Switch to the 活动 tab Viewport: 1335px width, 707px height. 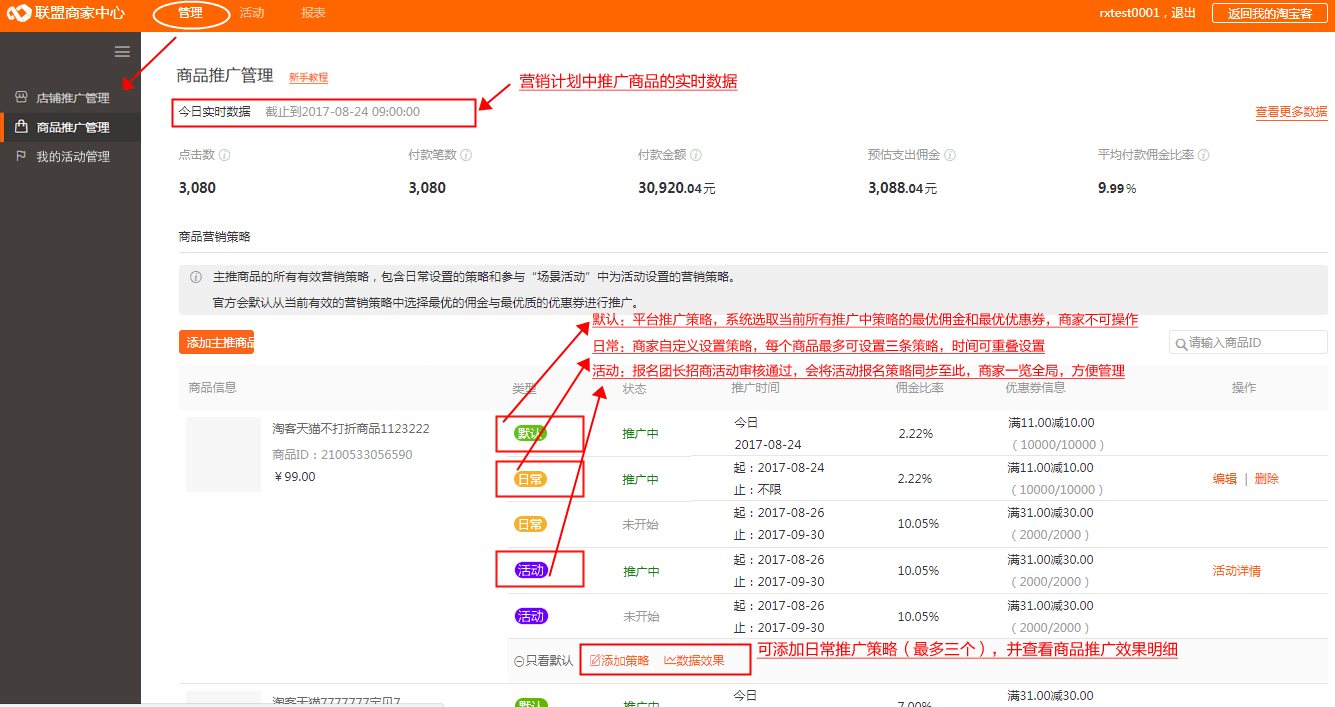click(251, 13)
